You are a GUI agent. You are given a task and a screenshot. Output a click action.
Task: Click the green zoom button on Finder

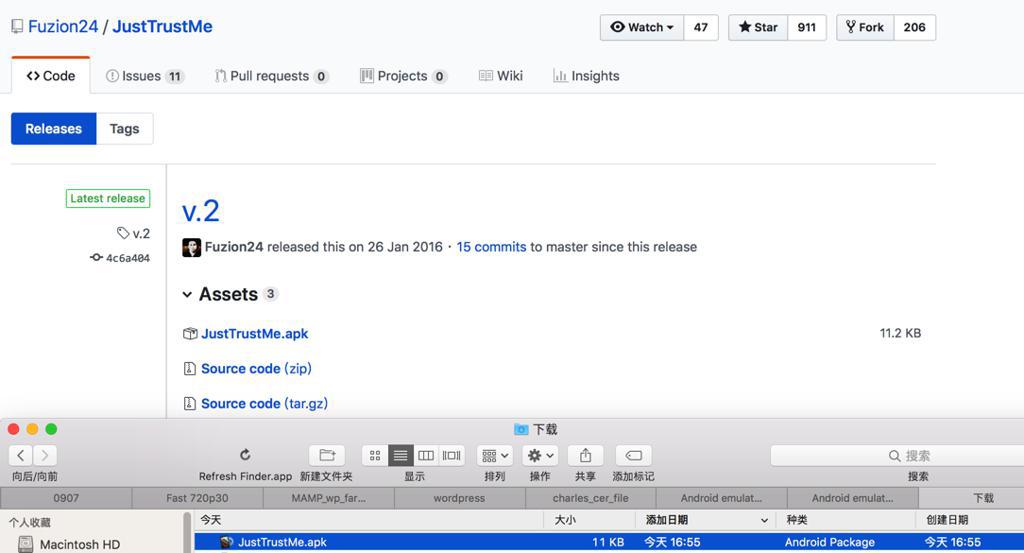tap(51, 429)
